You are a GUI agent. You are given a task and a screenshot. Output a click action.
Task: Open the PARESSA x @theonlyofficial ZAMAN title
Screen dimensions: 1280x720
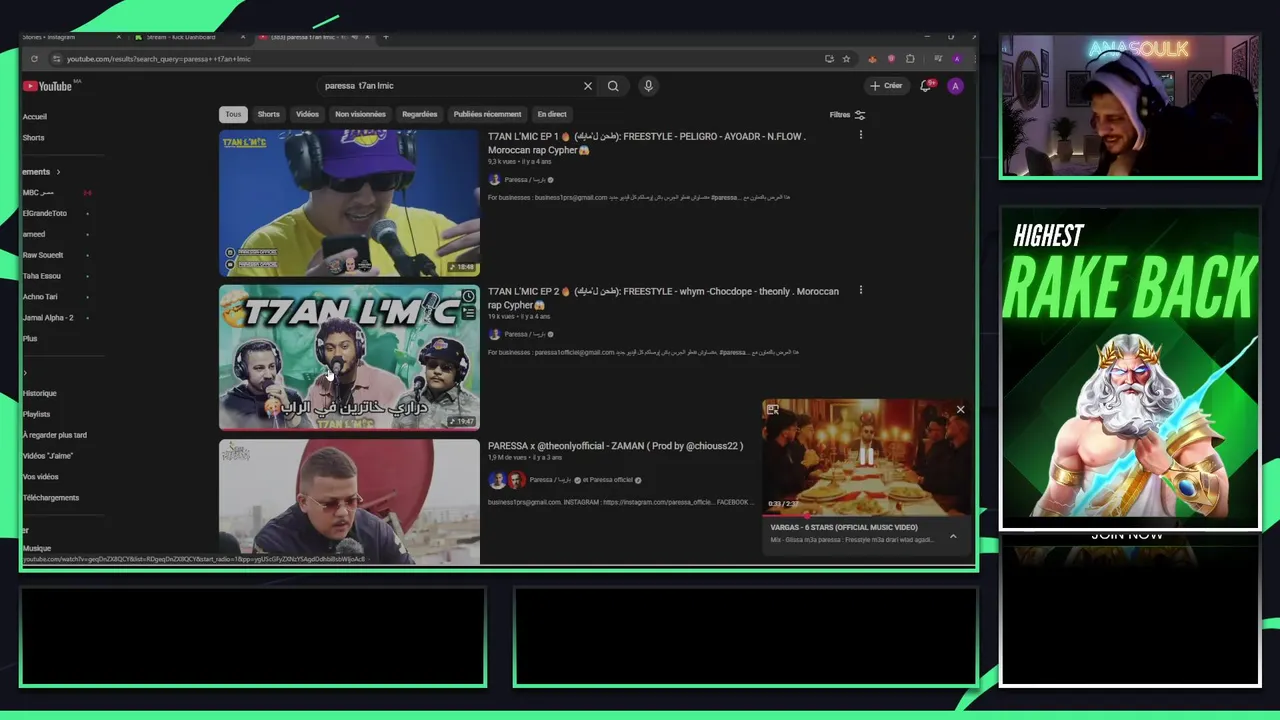click(615, 446)
